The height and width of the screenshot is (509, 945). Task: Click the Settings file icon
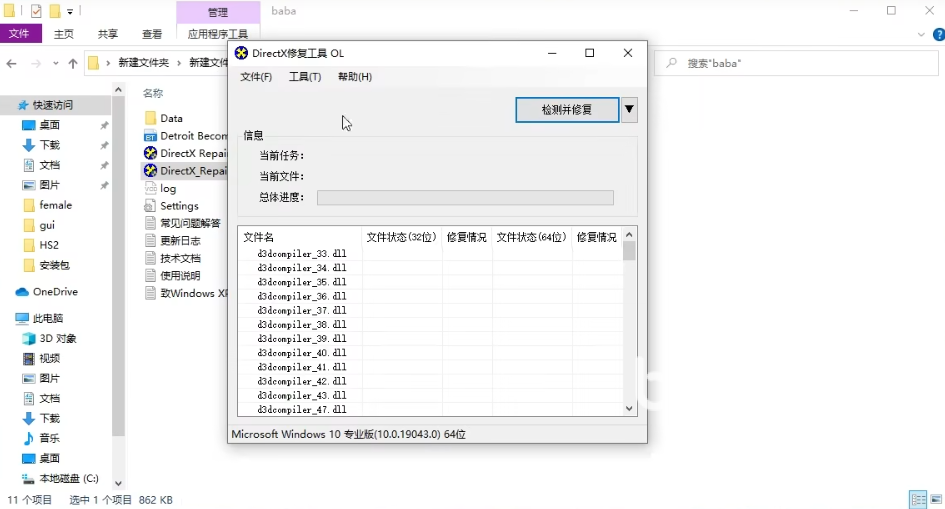pos(151,206)
